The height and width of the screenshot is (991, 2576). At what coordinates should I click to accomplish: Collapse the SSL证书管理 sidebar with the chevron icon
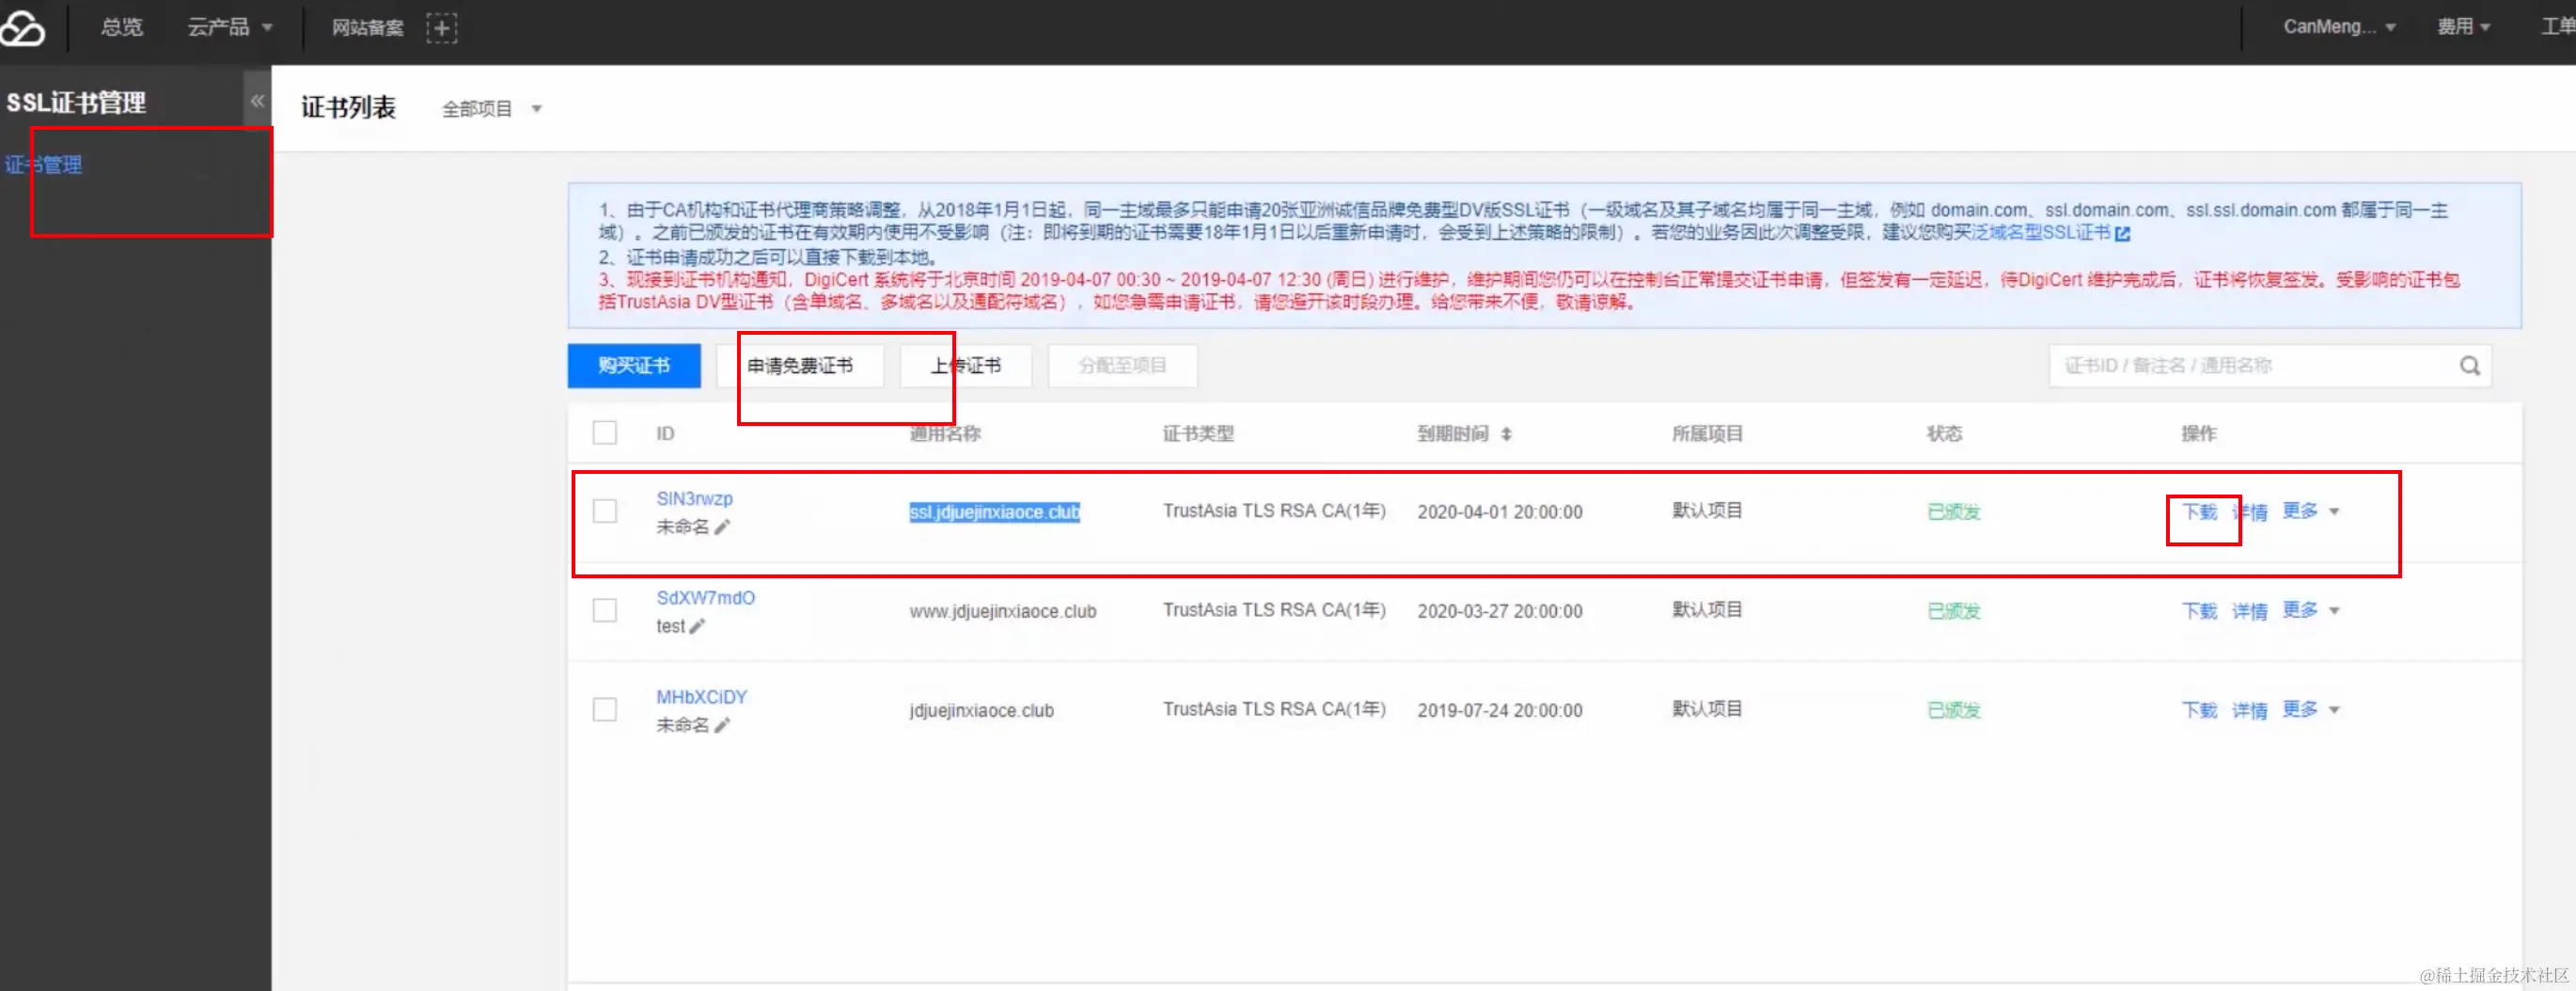[x=257, y=100]
